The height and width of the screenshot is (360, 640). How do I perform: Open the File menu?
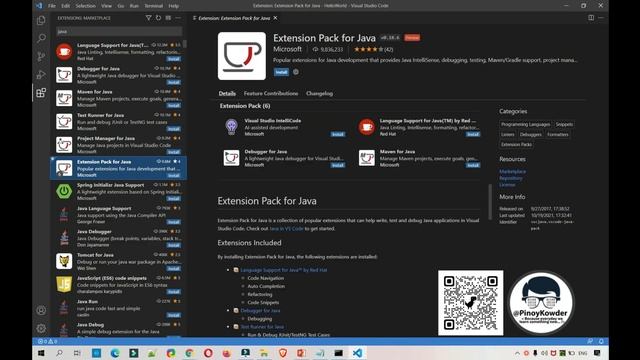[52, 6]
